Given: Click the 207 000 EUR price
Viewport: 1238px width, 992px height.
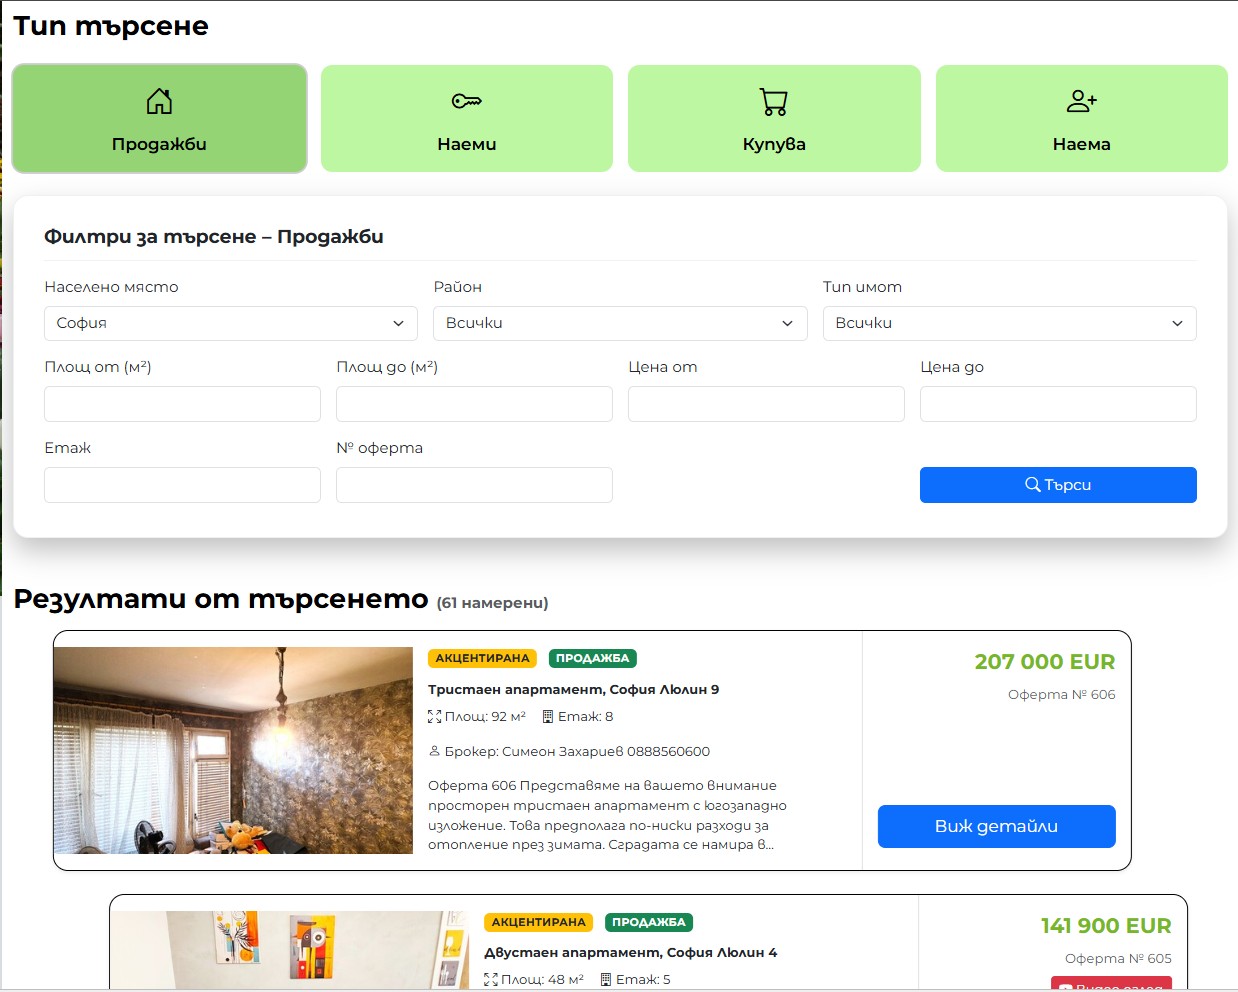Looking at the screenshot, I should click(x=1045, y=662).
